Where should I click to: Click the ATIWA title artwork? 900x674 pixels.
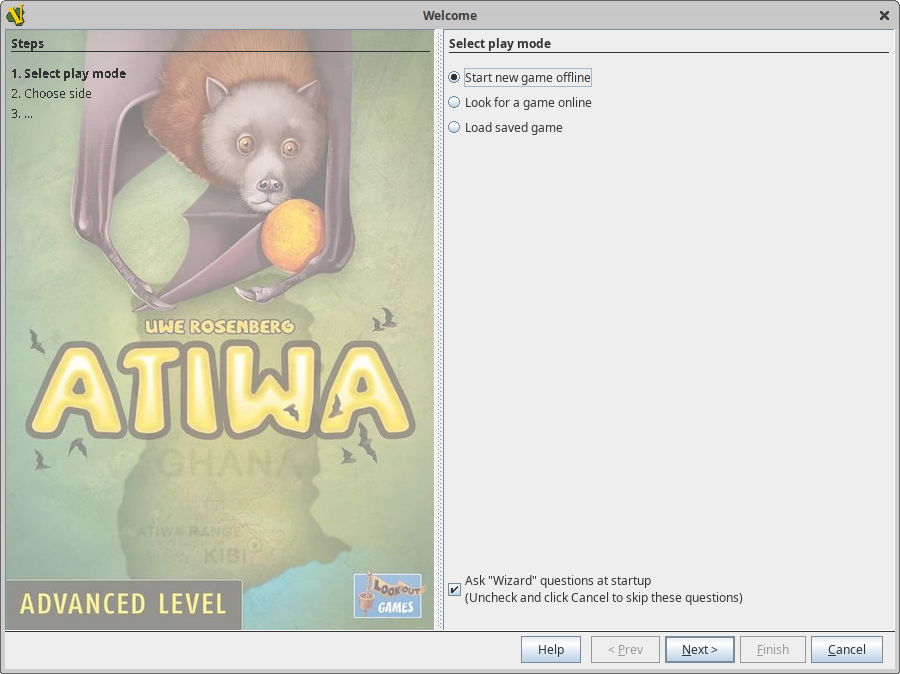tap(220, 389)
